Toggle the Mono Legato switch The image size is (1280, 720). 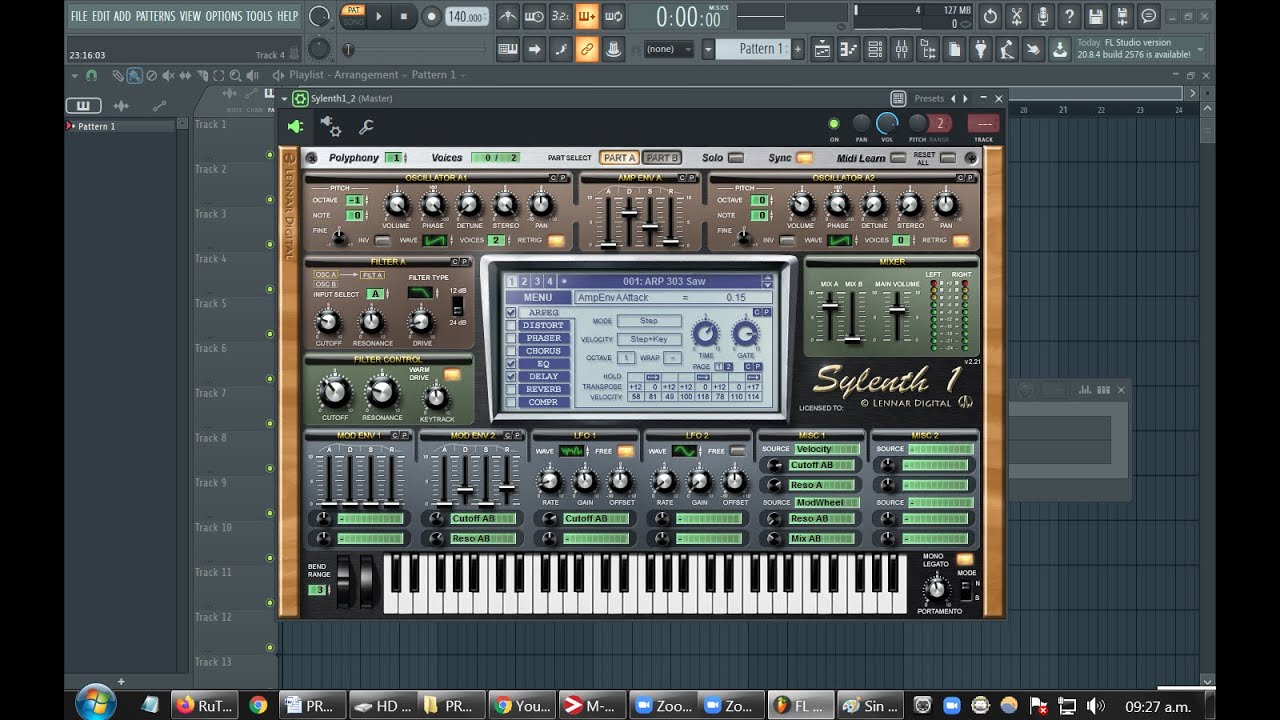[x=965, y=559]
